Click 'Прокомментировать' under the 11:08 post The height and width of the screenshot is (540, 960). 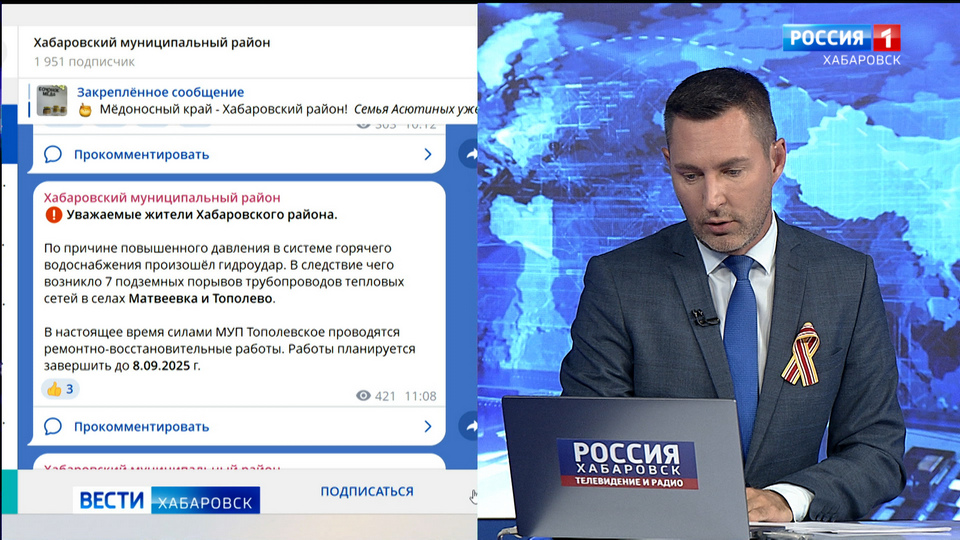tap(141, 427)
